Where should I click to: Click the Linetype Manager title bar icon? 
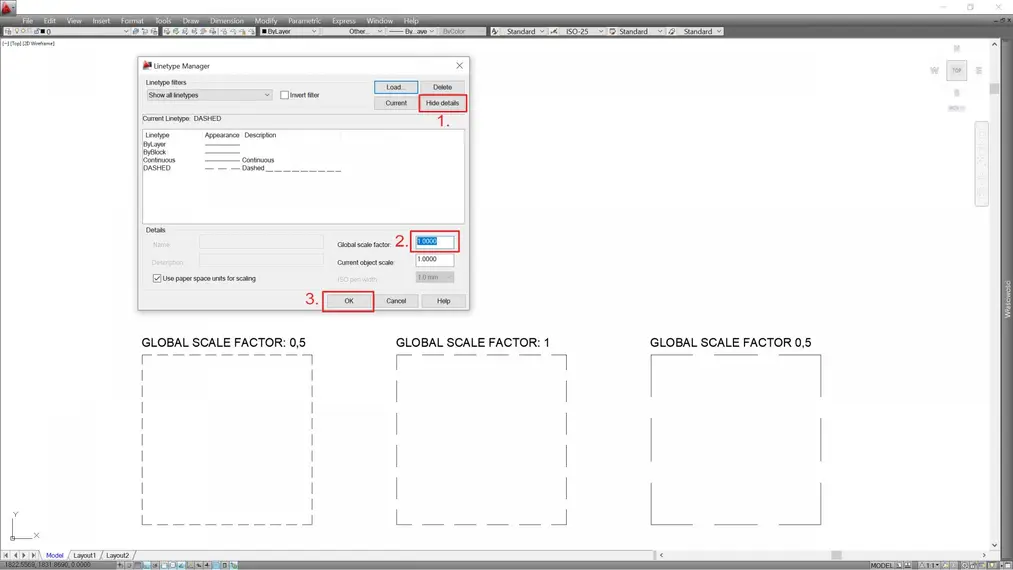pos(147,65)
